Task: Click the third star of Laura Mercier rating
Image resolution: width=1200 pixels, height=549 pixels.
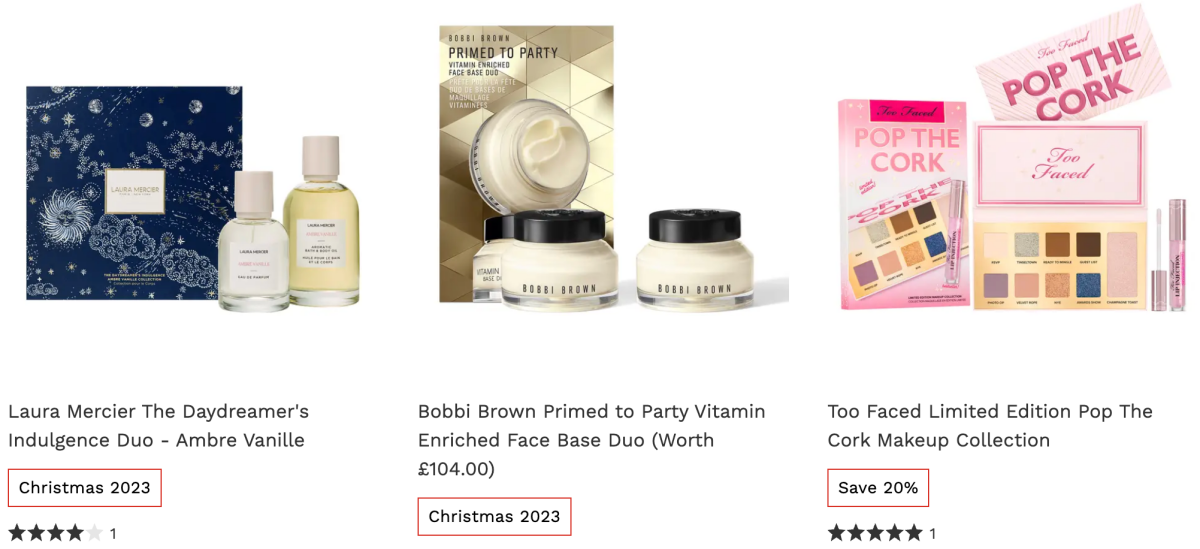Action: pyautogui.click(x=56, y=534)
